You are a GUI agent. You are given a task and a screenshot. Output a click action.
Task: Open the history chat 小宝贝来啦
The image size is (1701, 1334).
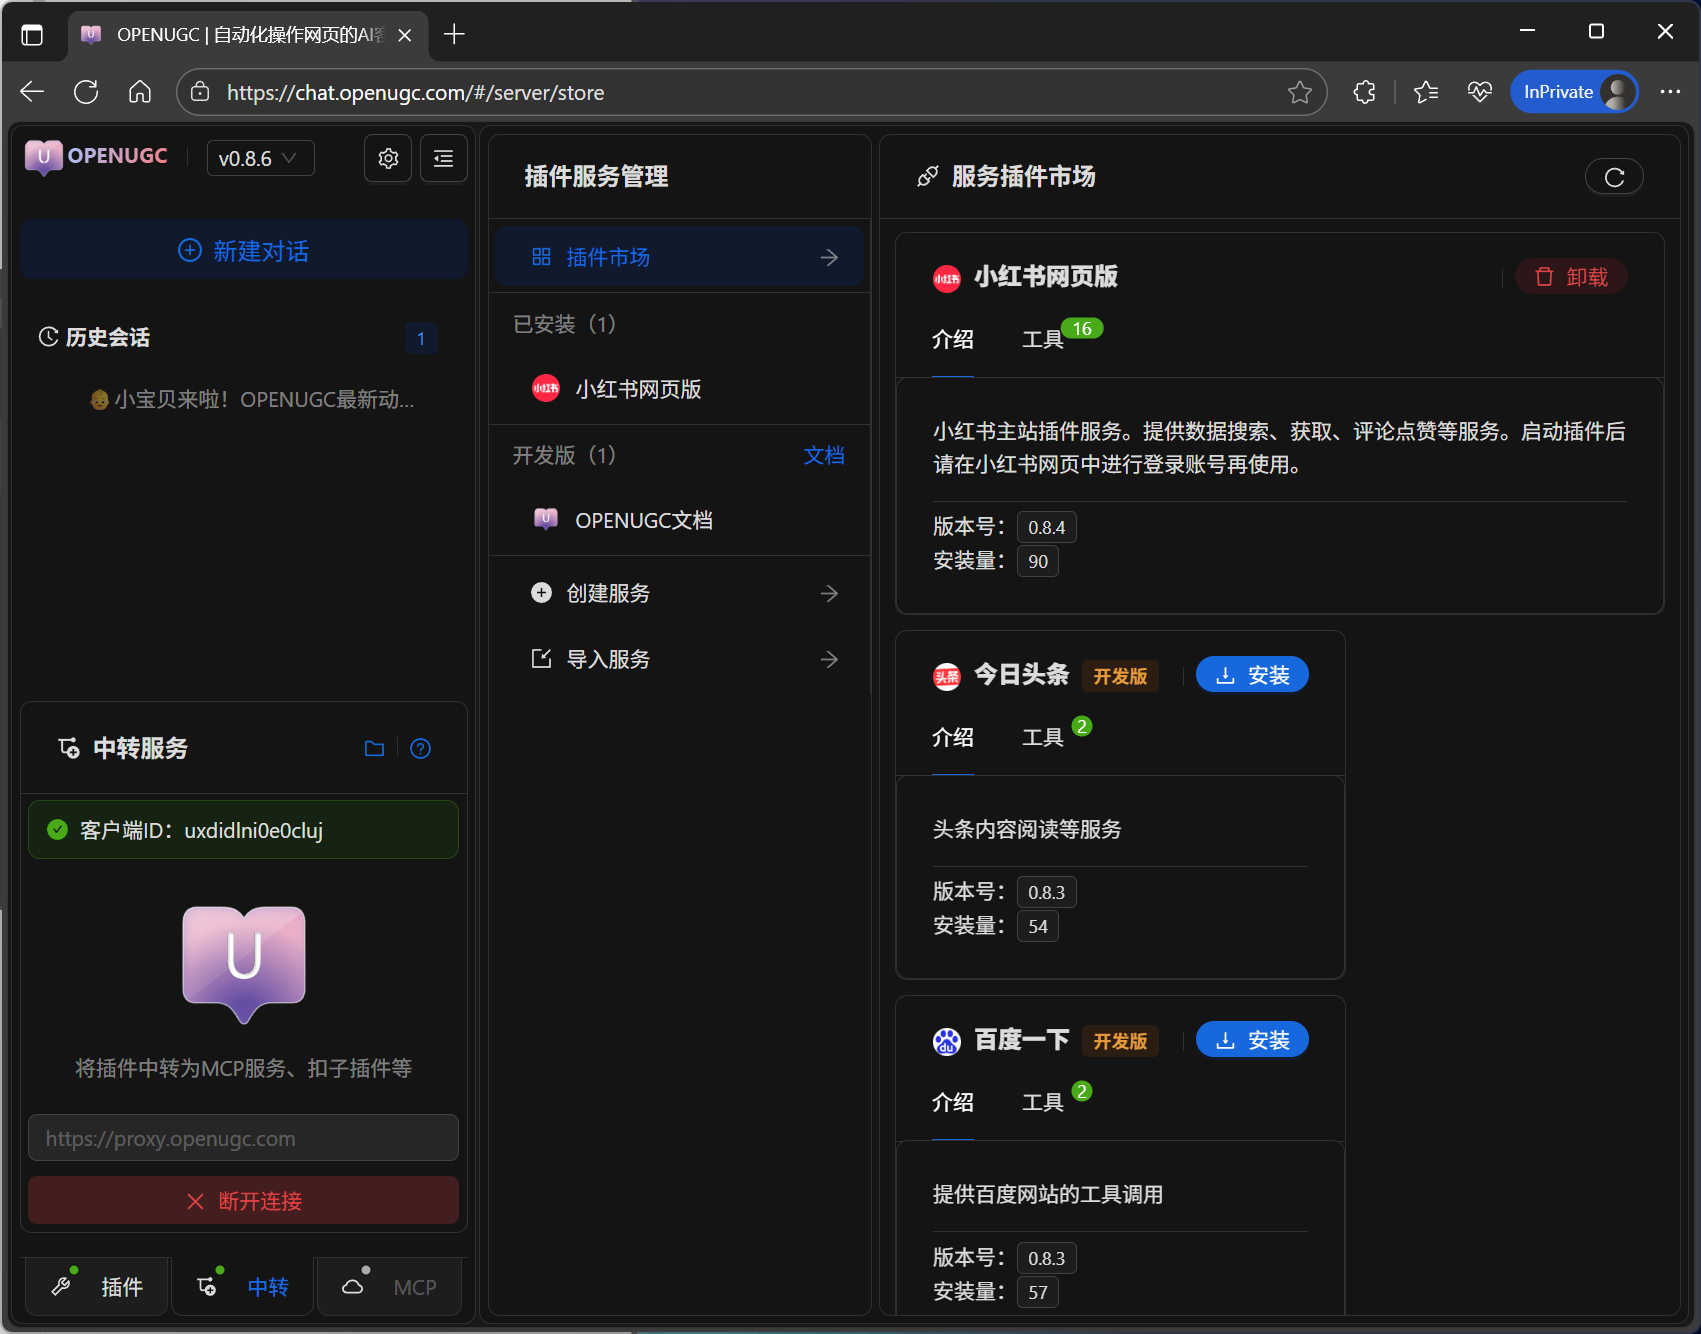251,400
